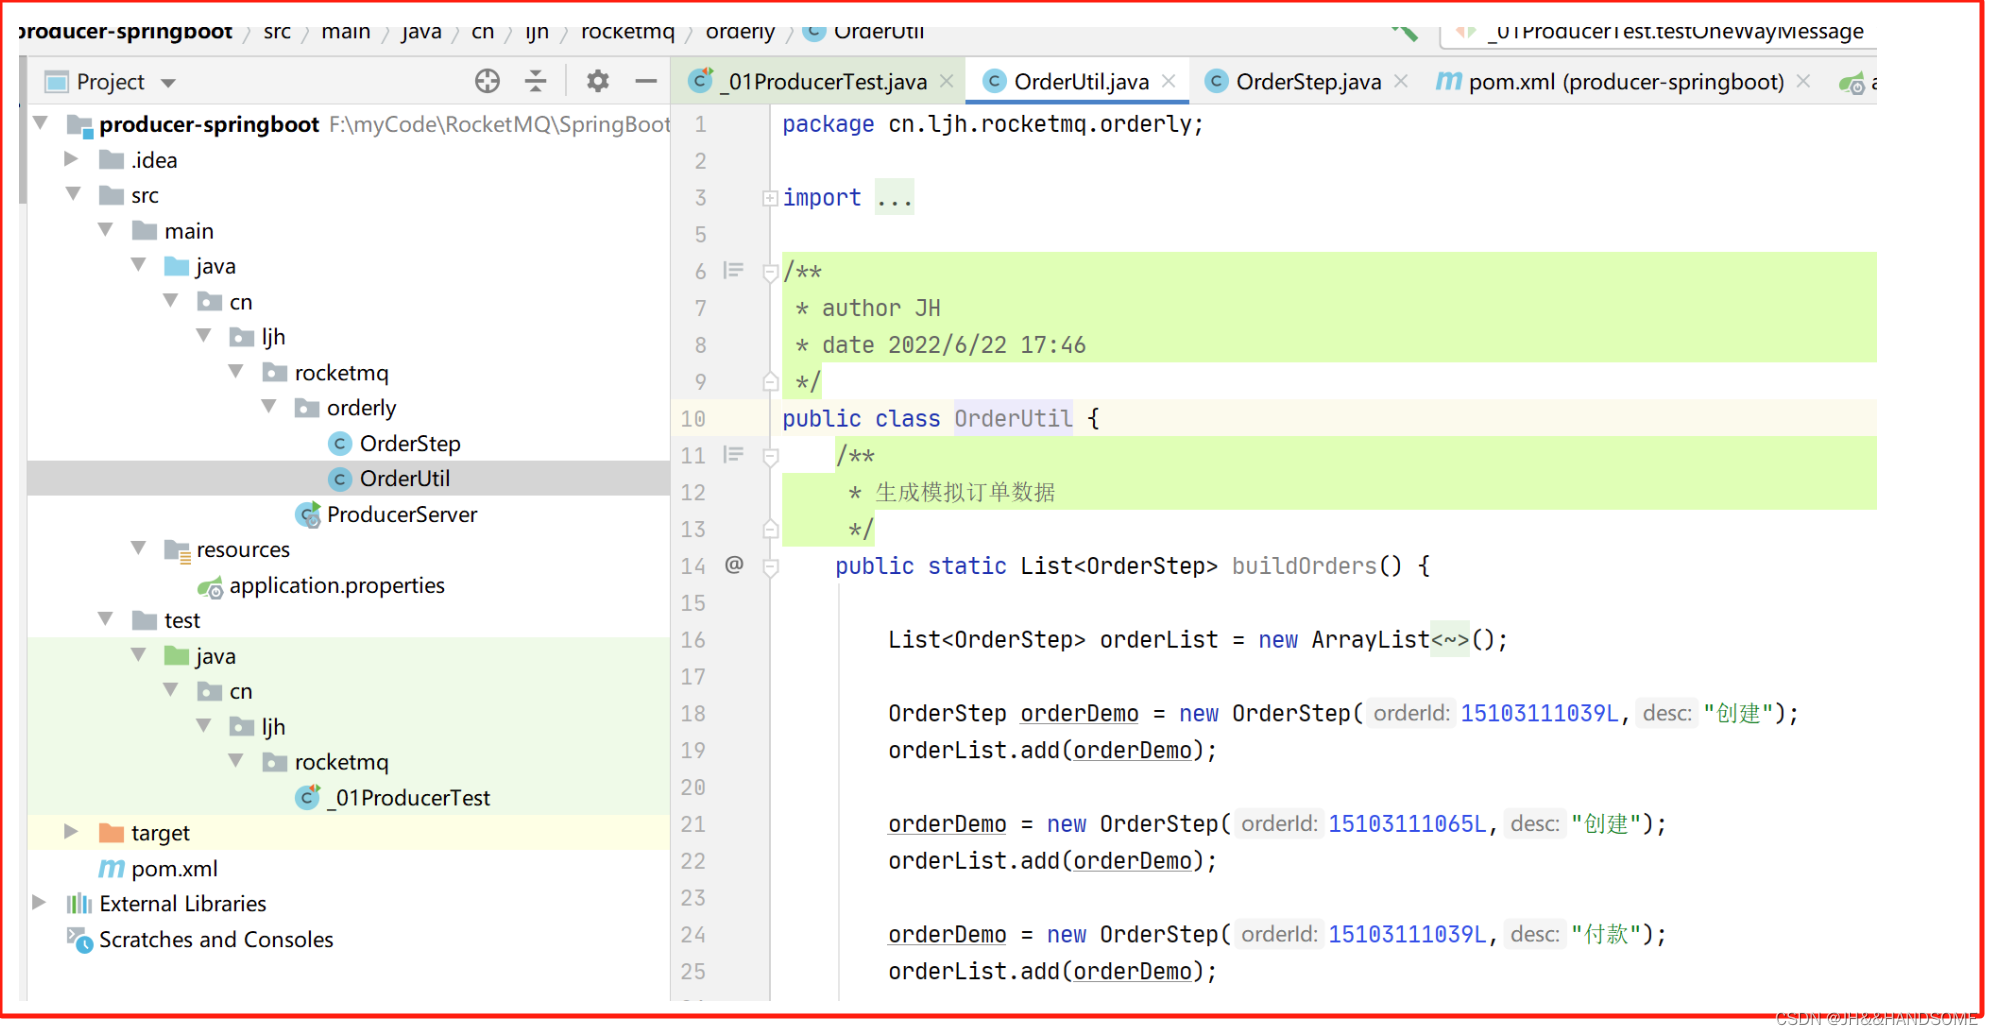This screenshot has width=1993, height=1035.
Task: Click the green build hammer icon
Action: [1404, 31]
